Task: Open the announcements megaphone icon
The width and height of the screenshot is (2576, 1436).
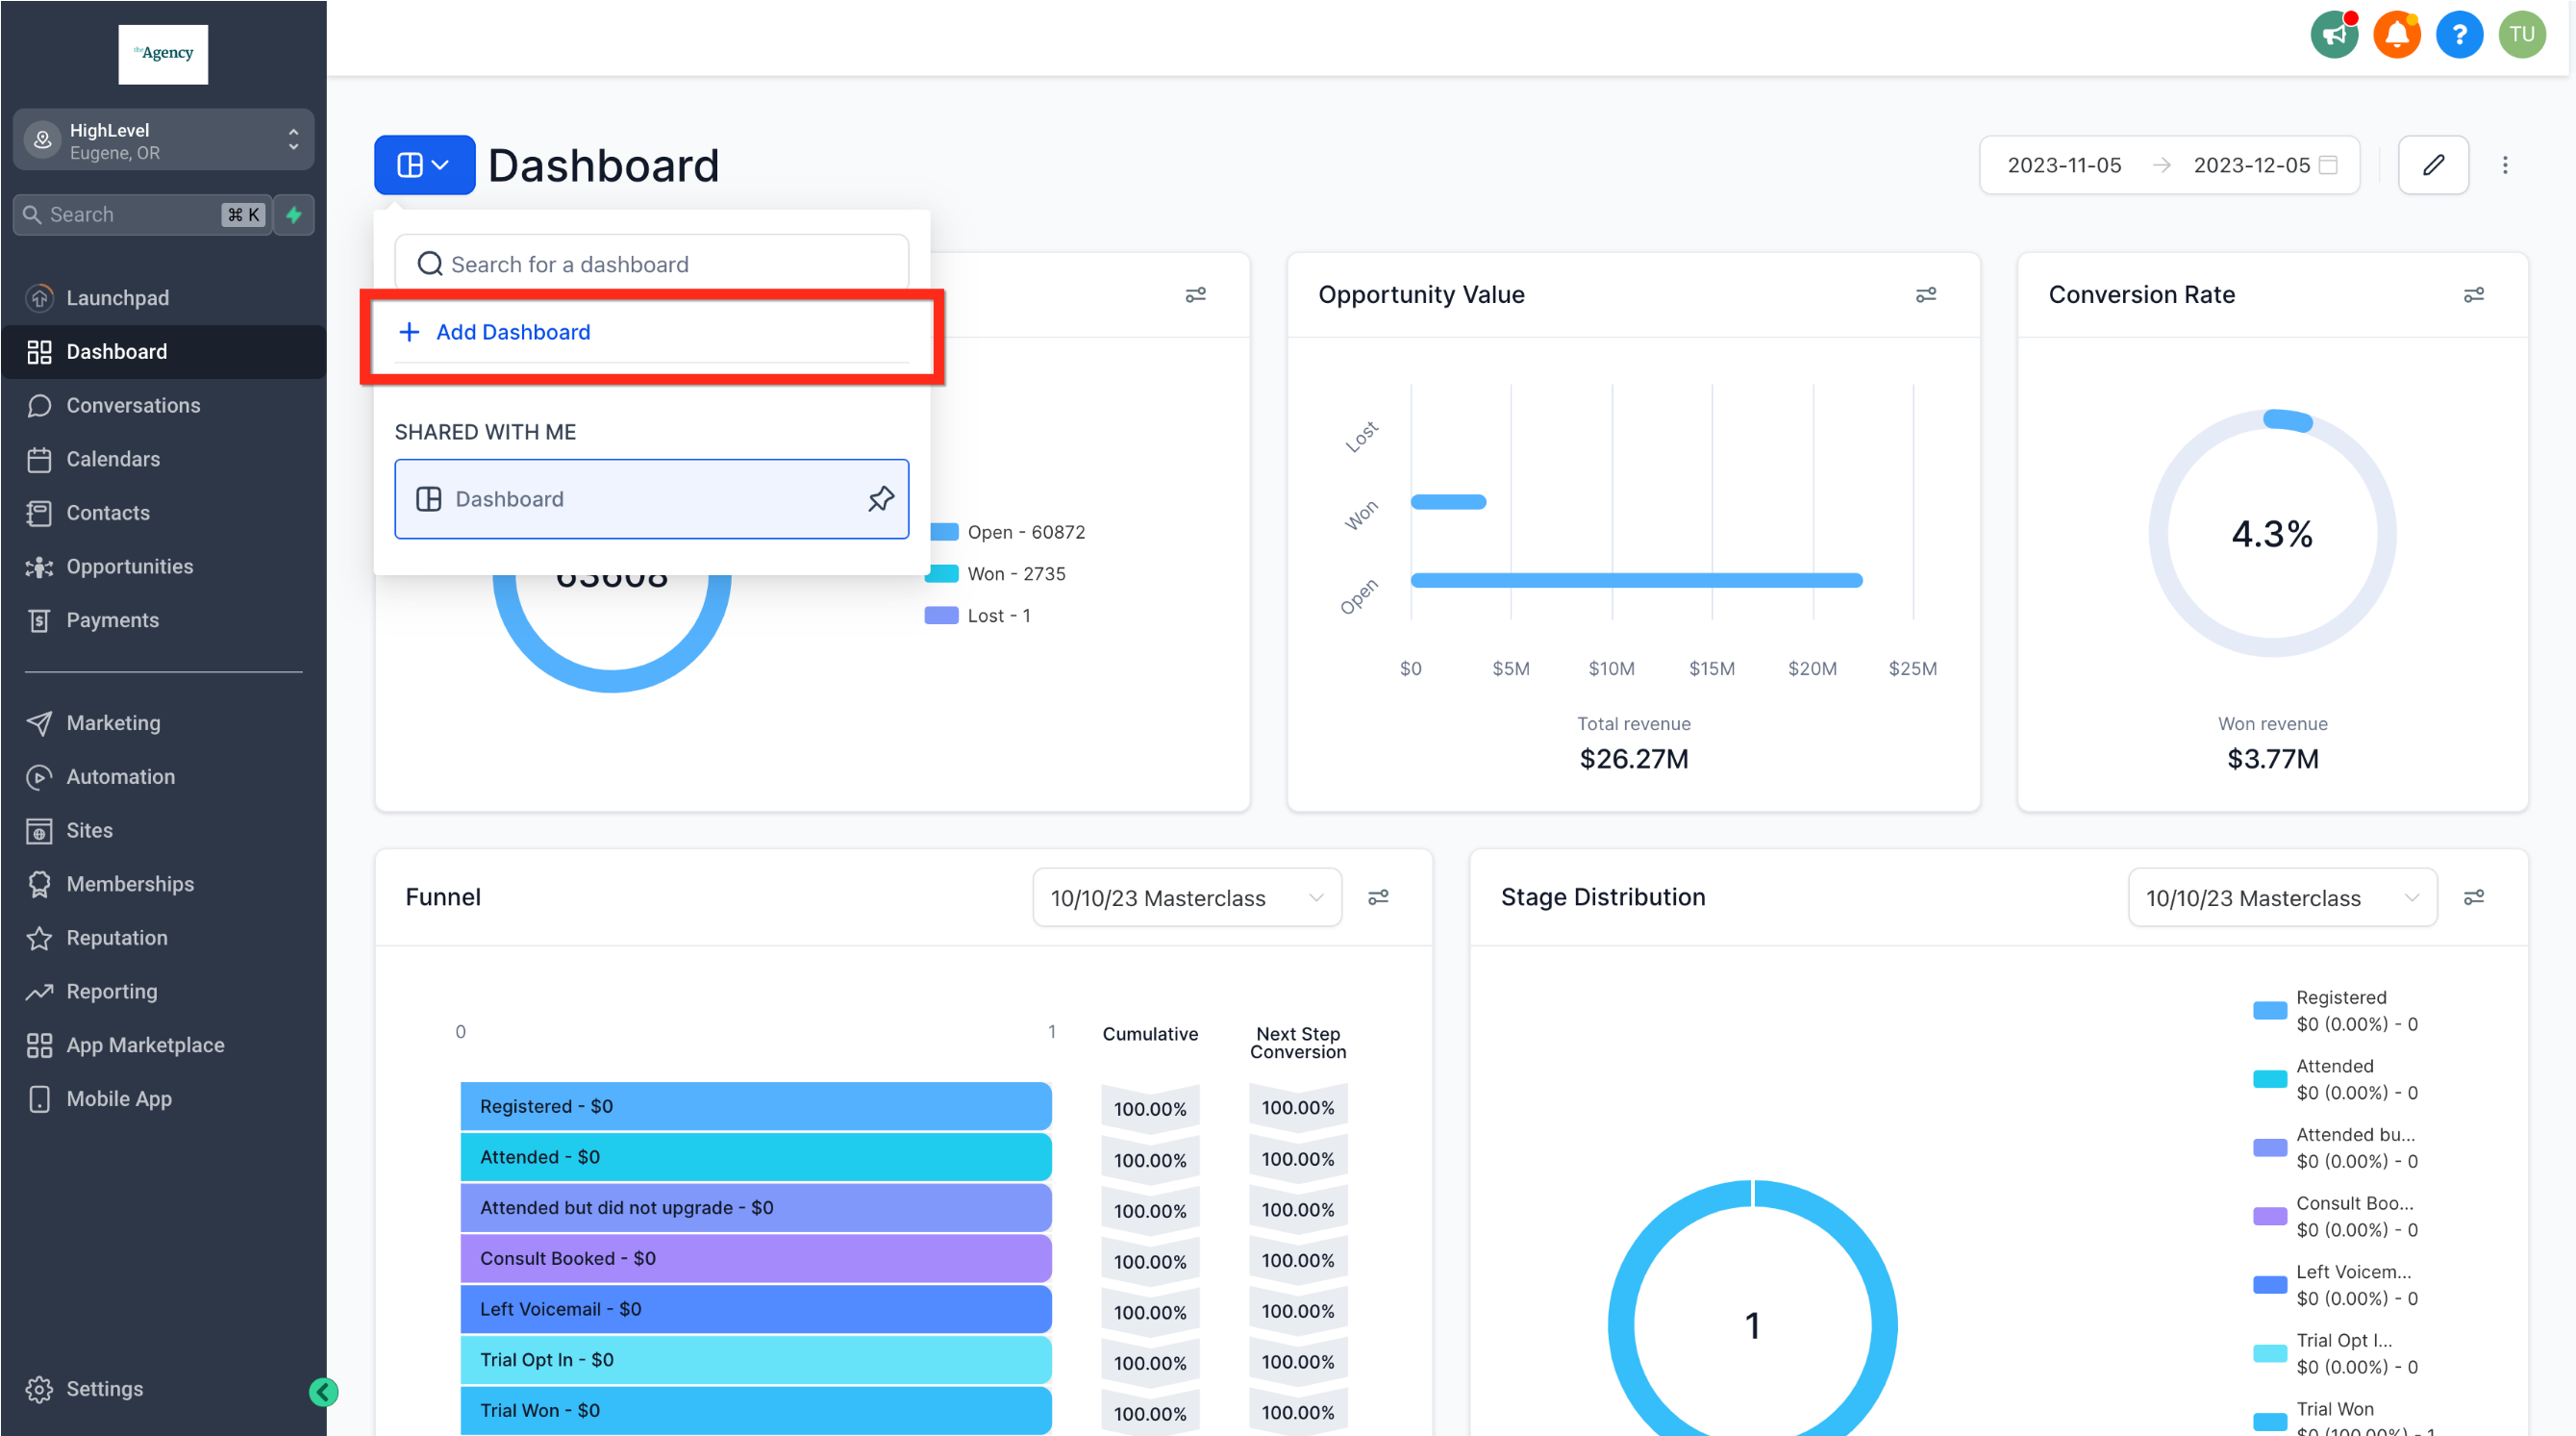Action: (2334, 34)
